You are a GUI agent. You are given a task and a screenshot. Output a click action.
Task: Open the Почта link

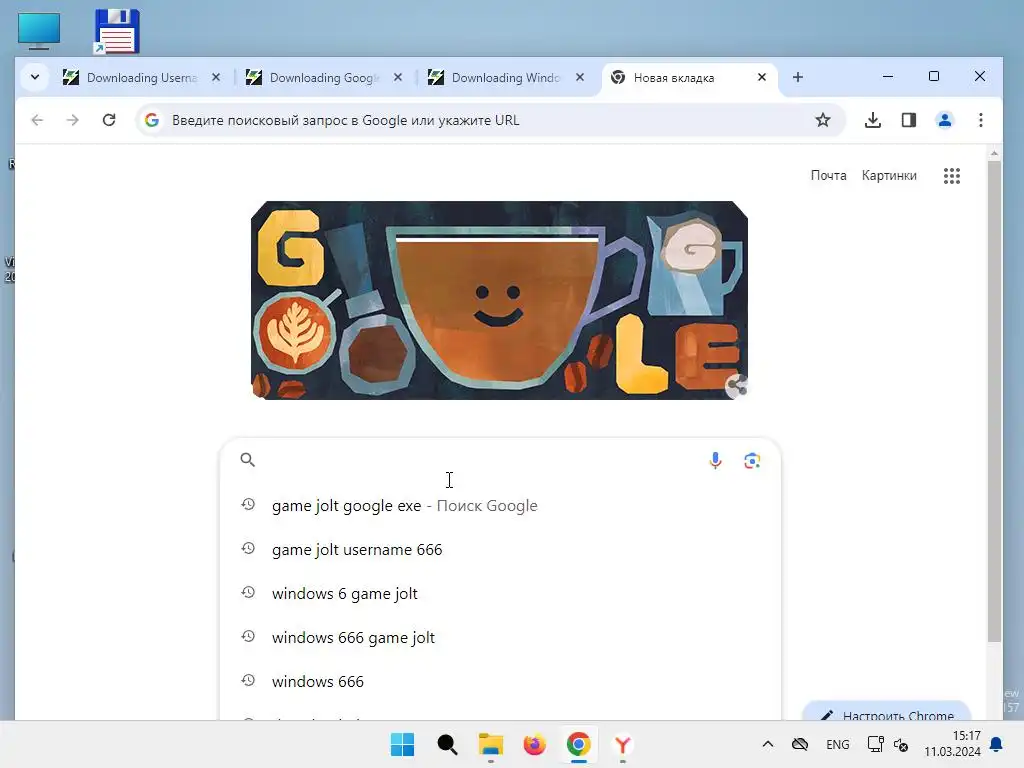828,176
